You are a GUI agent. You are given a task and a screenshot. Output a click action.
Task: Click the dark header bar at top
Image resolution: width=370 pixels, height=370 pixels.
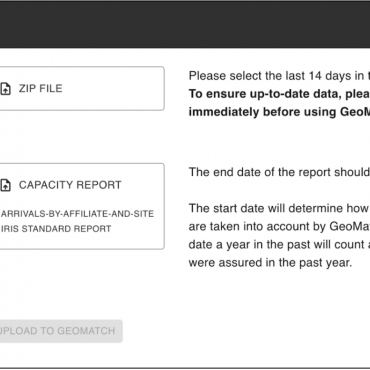pos(185,24)
